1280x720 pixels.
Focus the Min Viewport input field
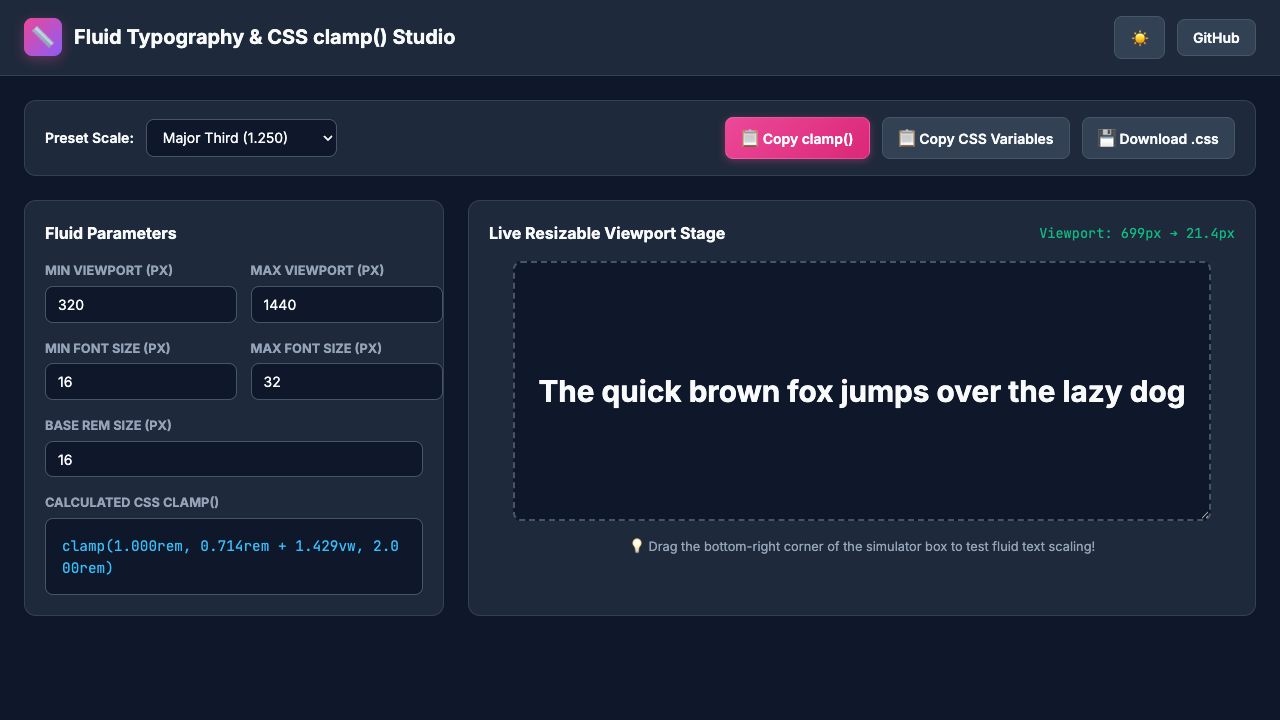[141, 304]
